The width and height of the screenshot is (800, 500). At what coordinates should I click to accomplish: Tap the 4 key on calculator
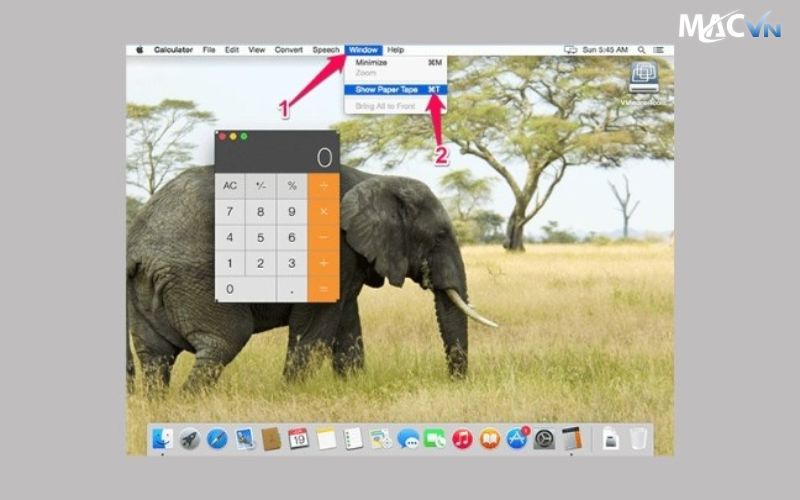[x=230, y=237]
